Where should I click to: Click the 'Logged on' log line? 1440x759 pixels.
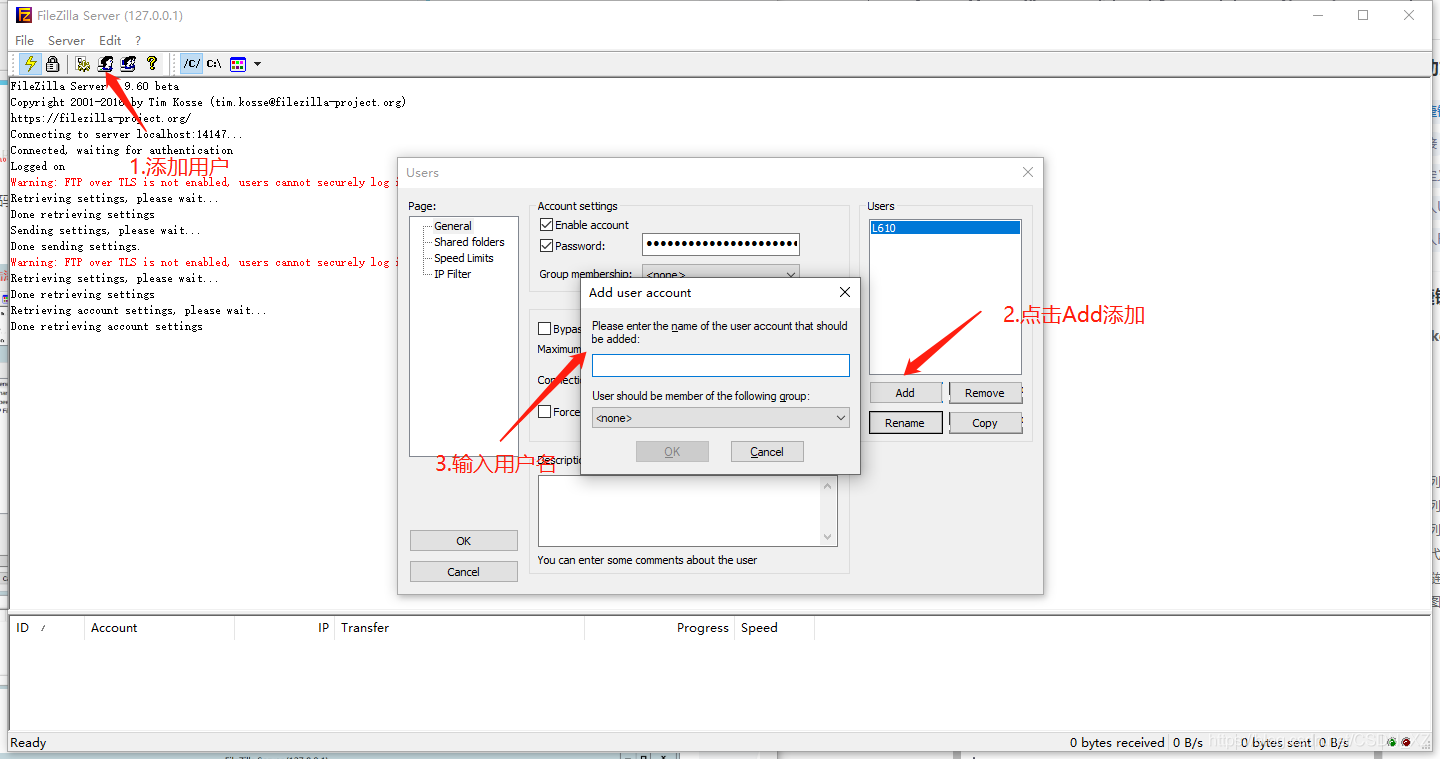38,167
